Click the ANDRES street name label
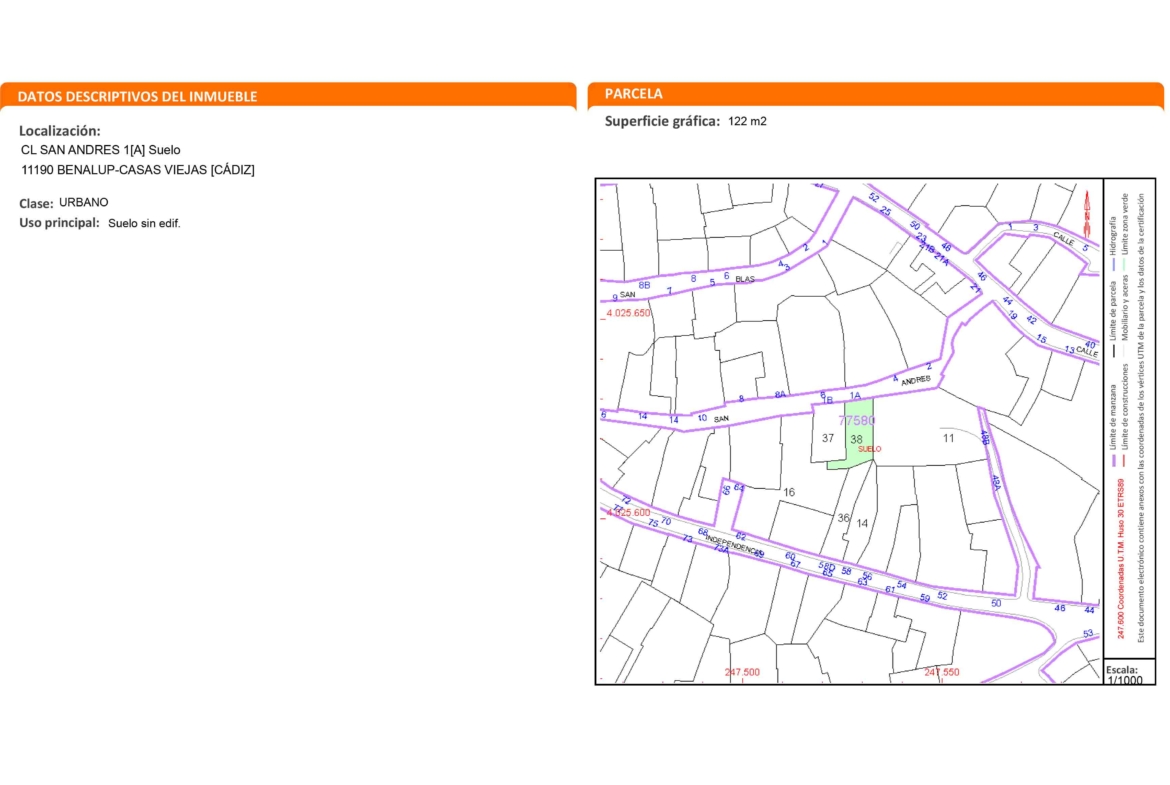Viewport: 1170px width, 785px height. (916, 381)
